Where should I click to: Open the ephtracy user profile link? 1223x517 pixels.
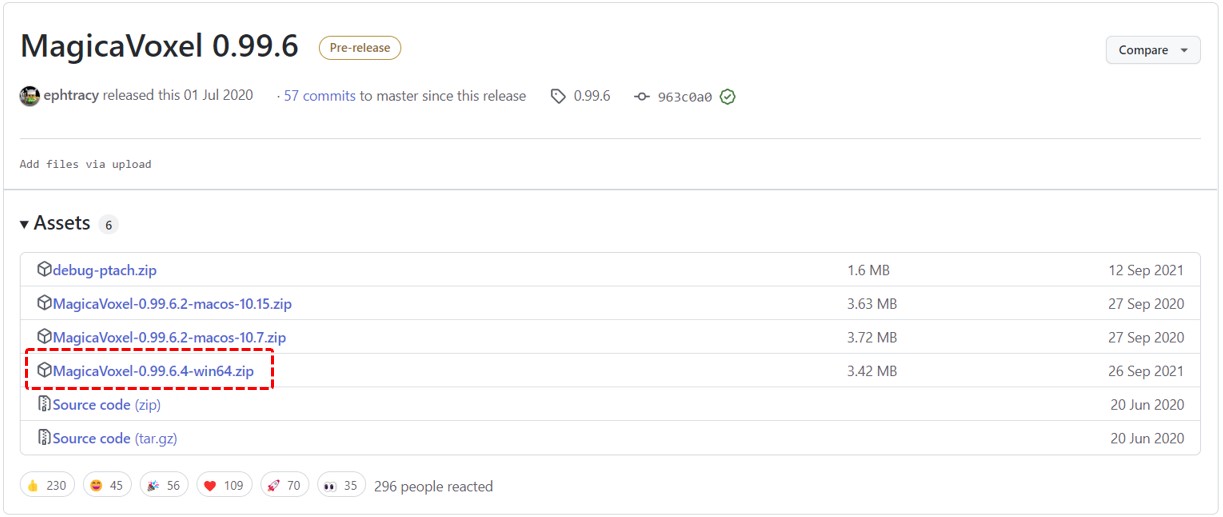(71, 96)
